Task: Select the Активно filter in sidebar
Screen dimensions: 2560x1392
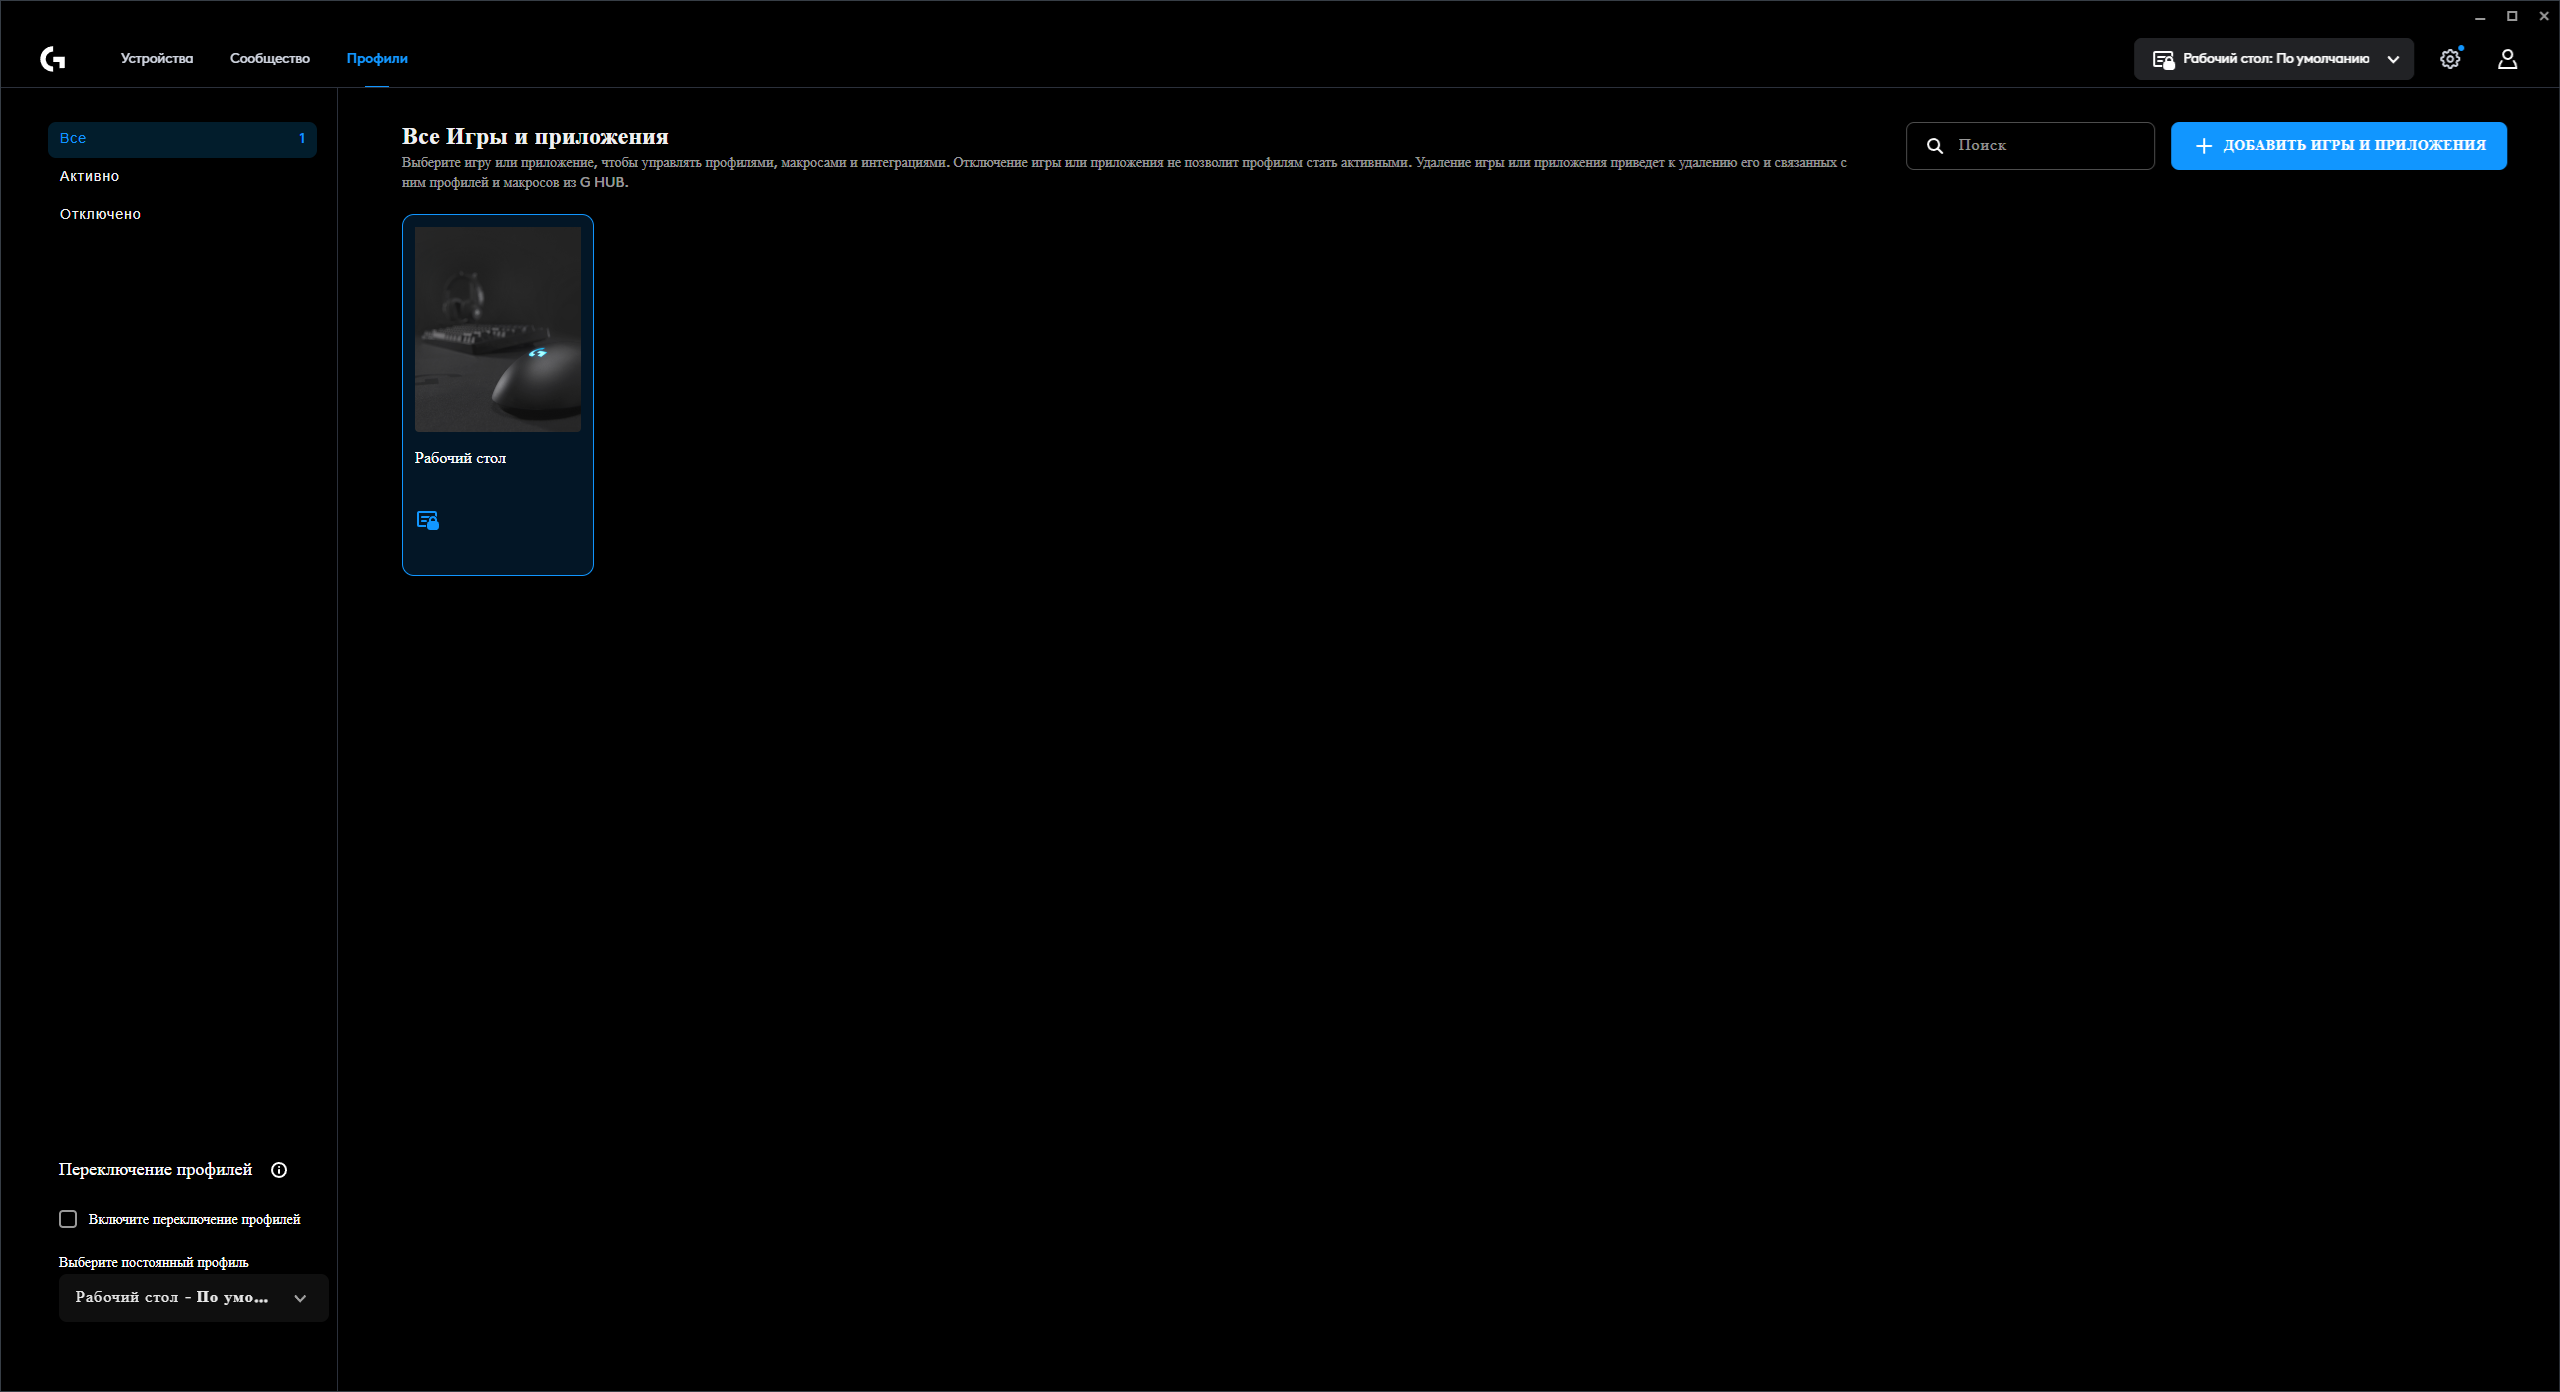Action: [x=90, y=176]
